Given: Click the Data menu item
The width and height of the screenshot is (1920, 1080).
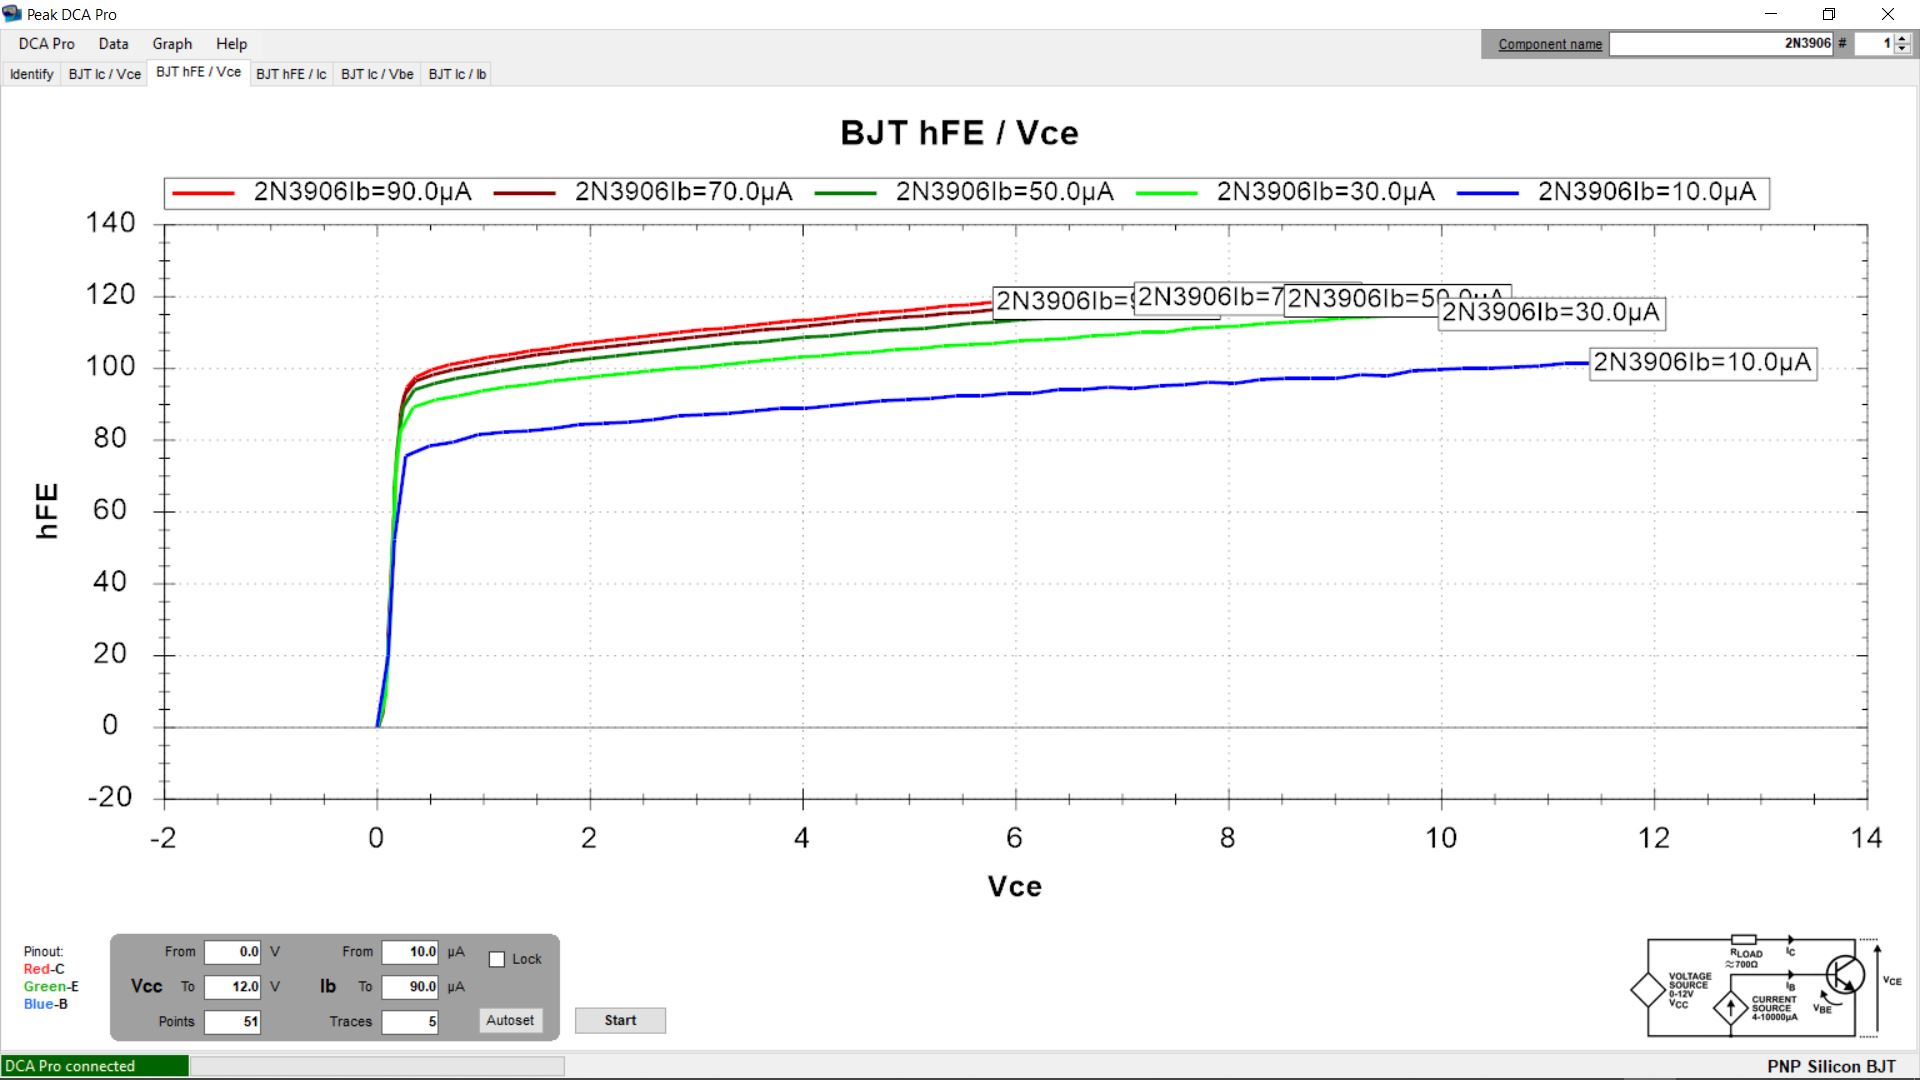Looking at the screenshot, I should (x=113, y=44).
